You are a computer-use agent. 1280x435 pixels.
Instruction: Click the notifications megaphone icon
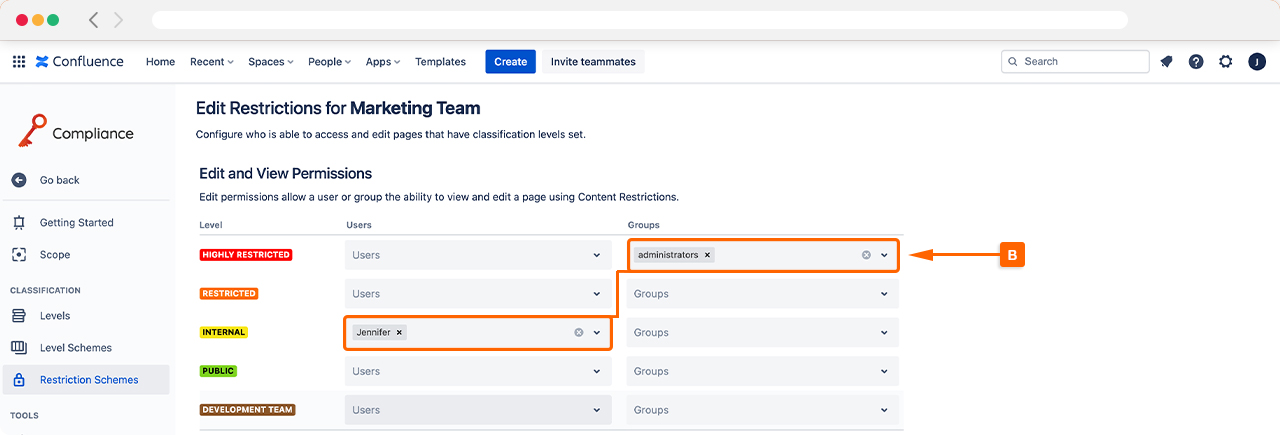pyautogui.click(x=1166, y=62)
